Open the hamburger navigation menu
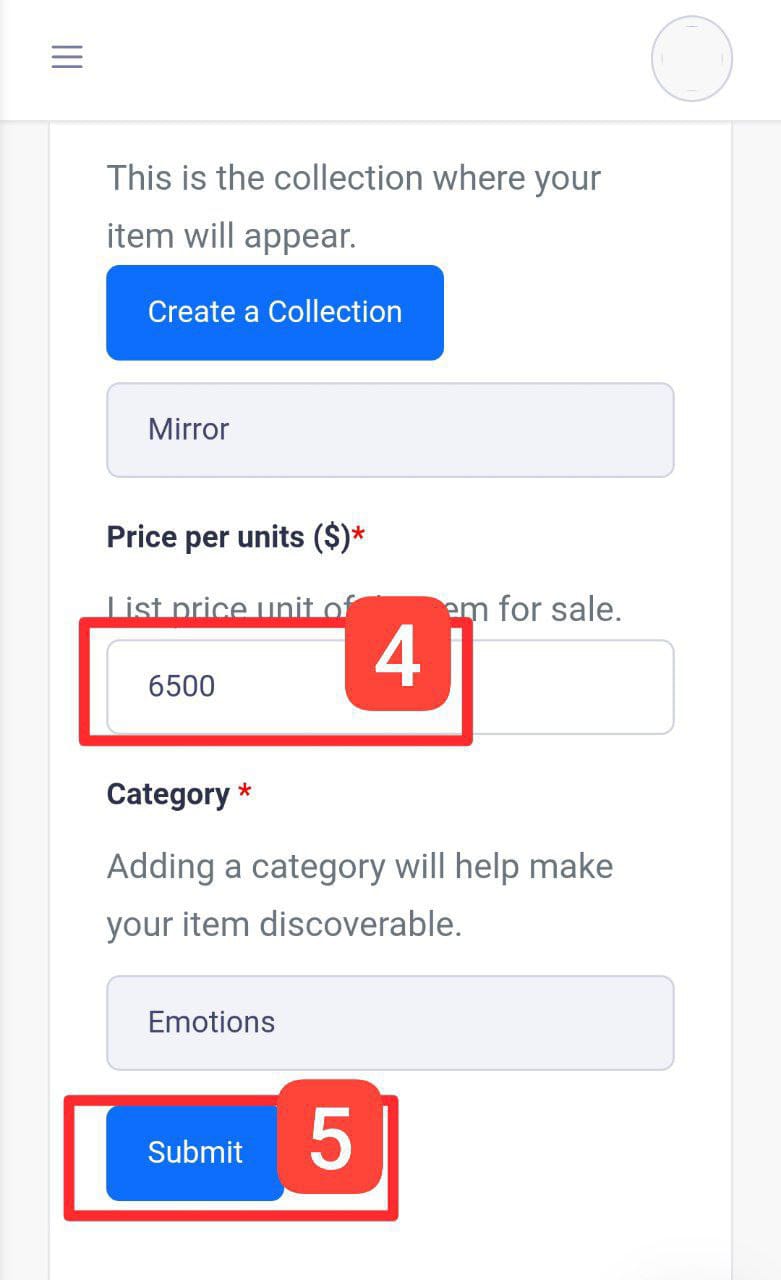This screenshot has height=1280, width=781. 67,57
